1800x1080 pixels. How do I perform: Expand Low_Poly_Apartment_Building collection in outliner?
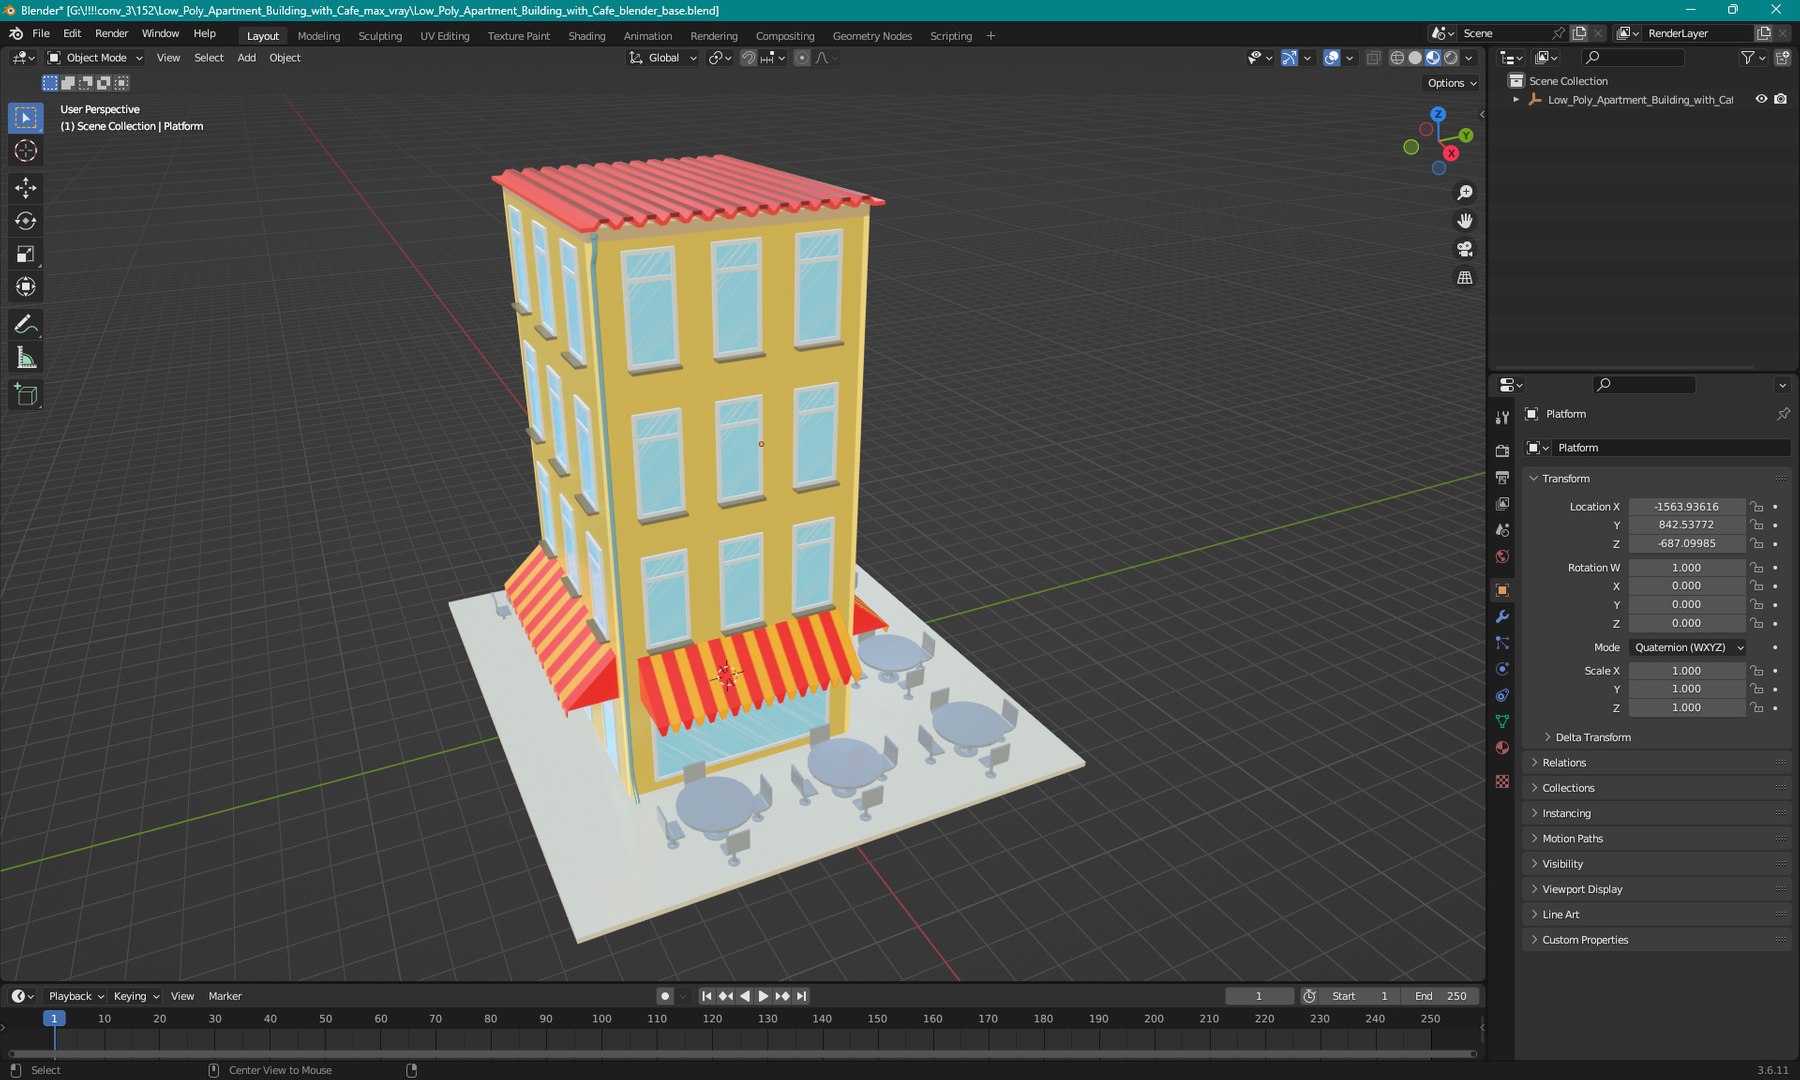click(x=1516, y=100)
